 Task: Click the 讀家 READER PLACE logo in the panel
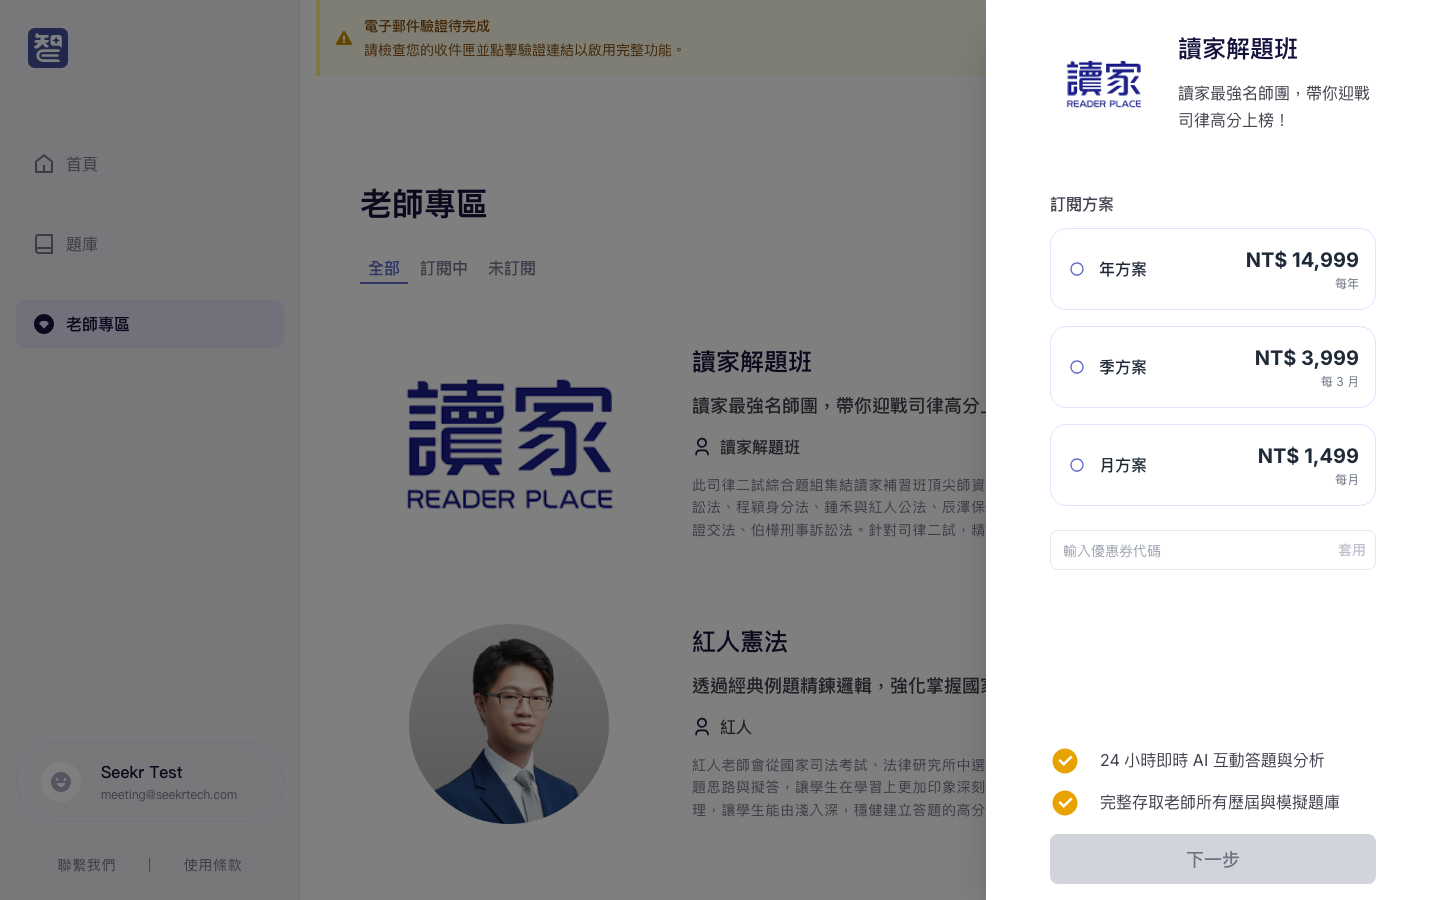coord(1103,84)
